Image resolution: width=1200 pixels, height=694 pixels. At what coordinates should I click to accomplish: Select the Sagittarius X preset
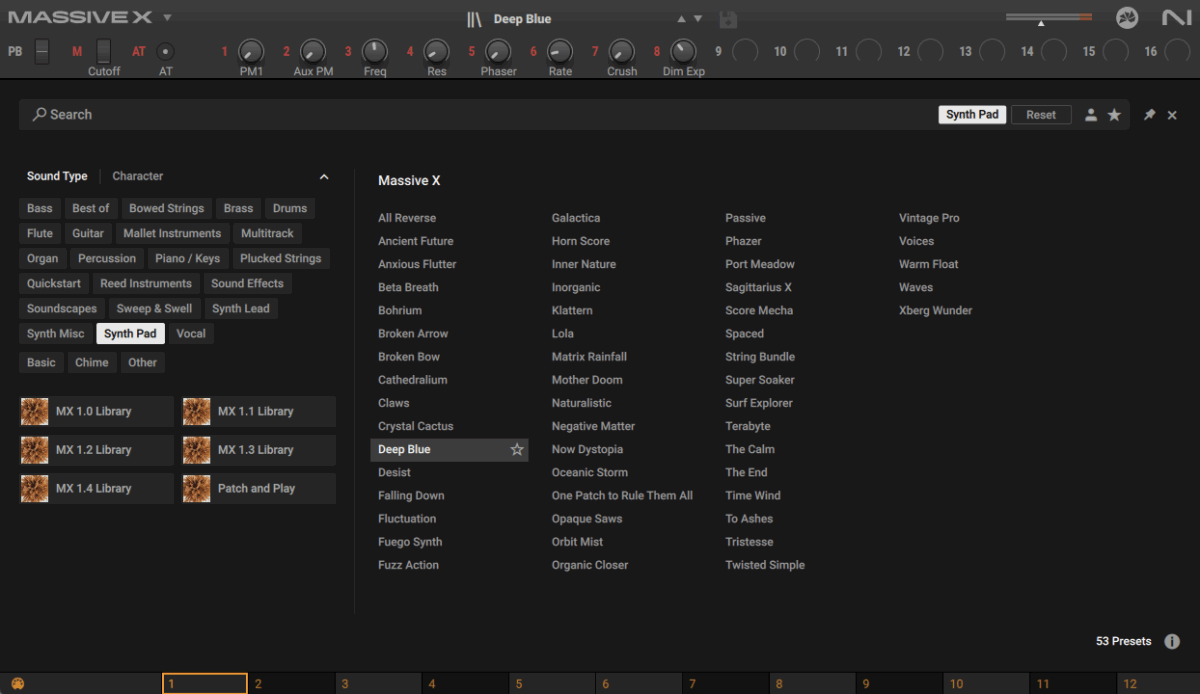[759, 288]
